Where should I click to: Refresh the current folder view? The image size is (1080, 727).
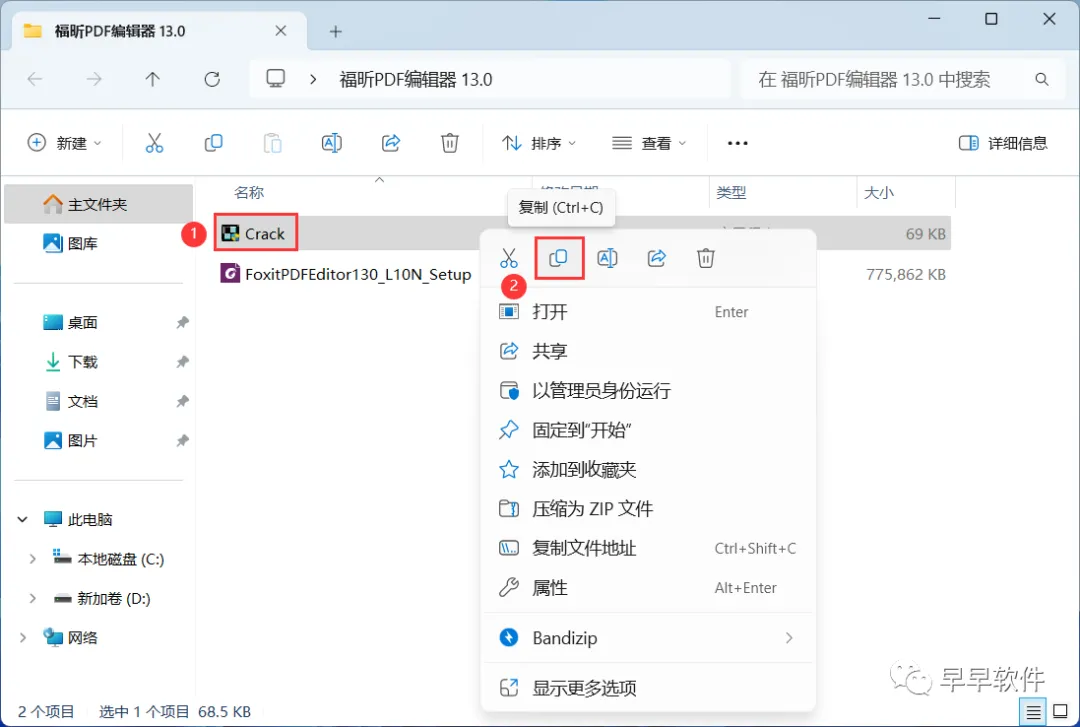212,79
